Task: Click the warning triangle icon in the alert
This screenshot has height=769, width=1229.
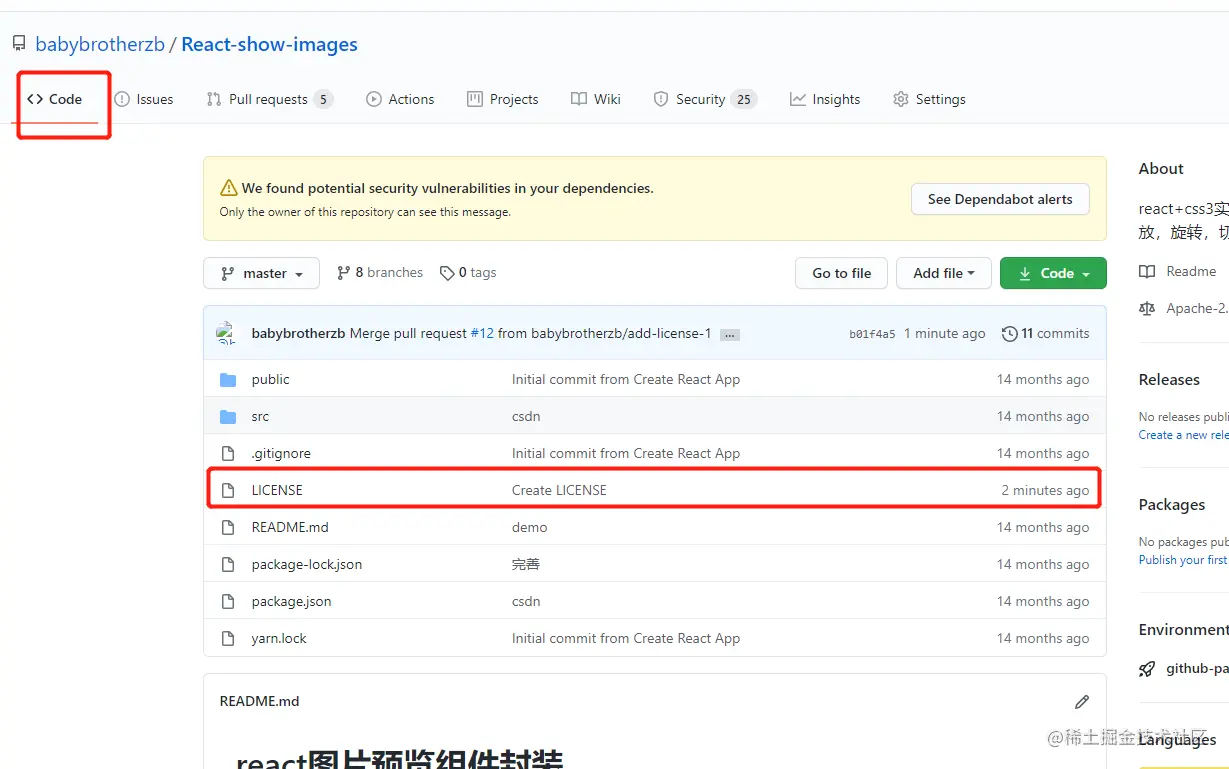Action: pos(229,188)
